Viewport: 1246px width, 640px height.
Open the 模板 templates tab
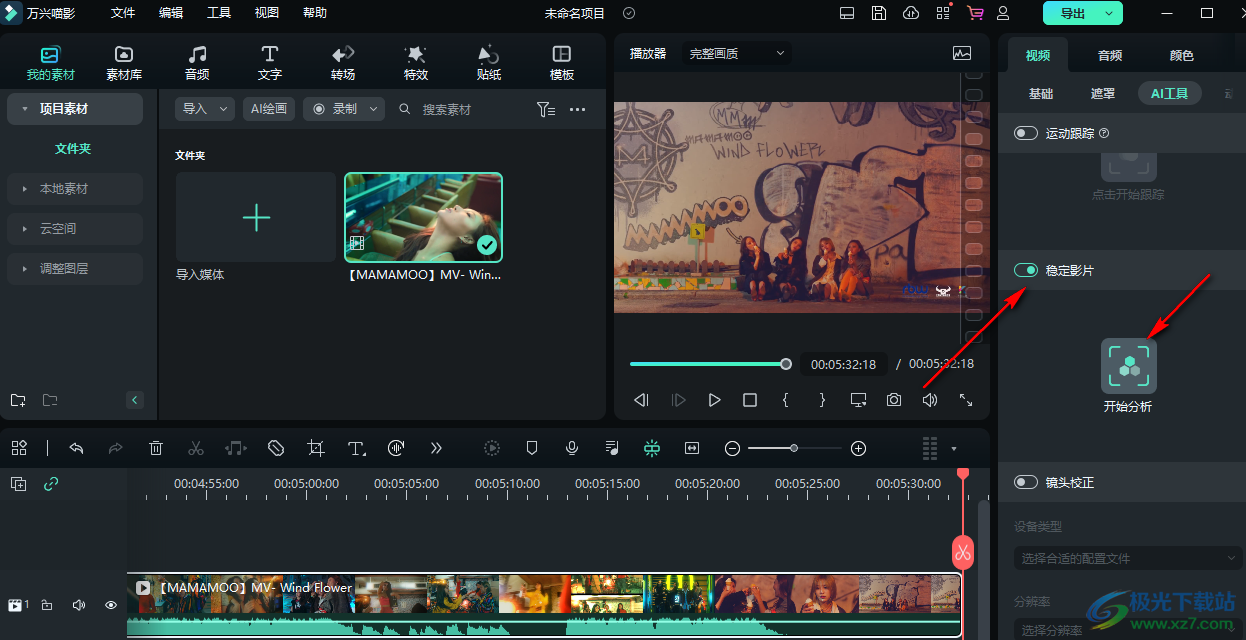point(562,62)
